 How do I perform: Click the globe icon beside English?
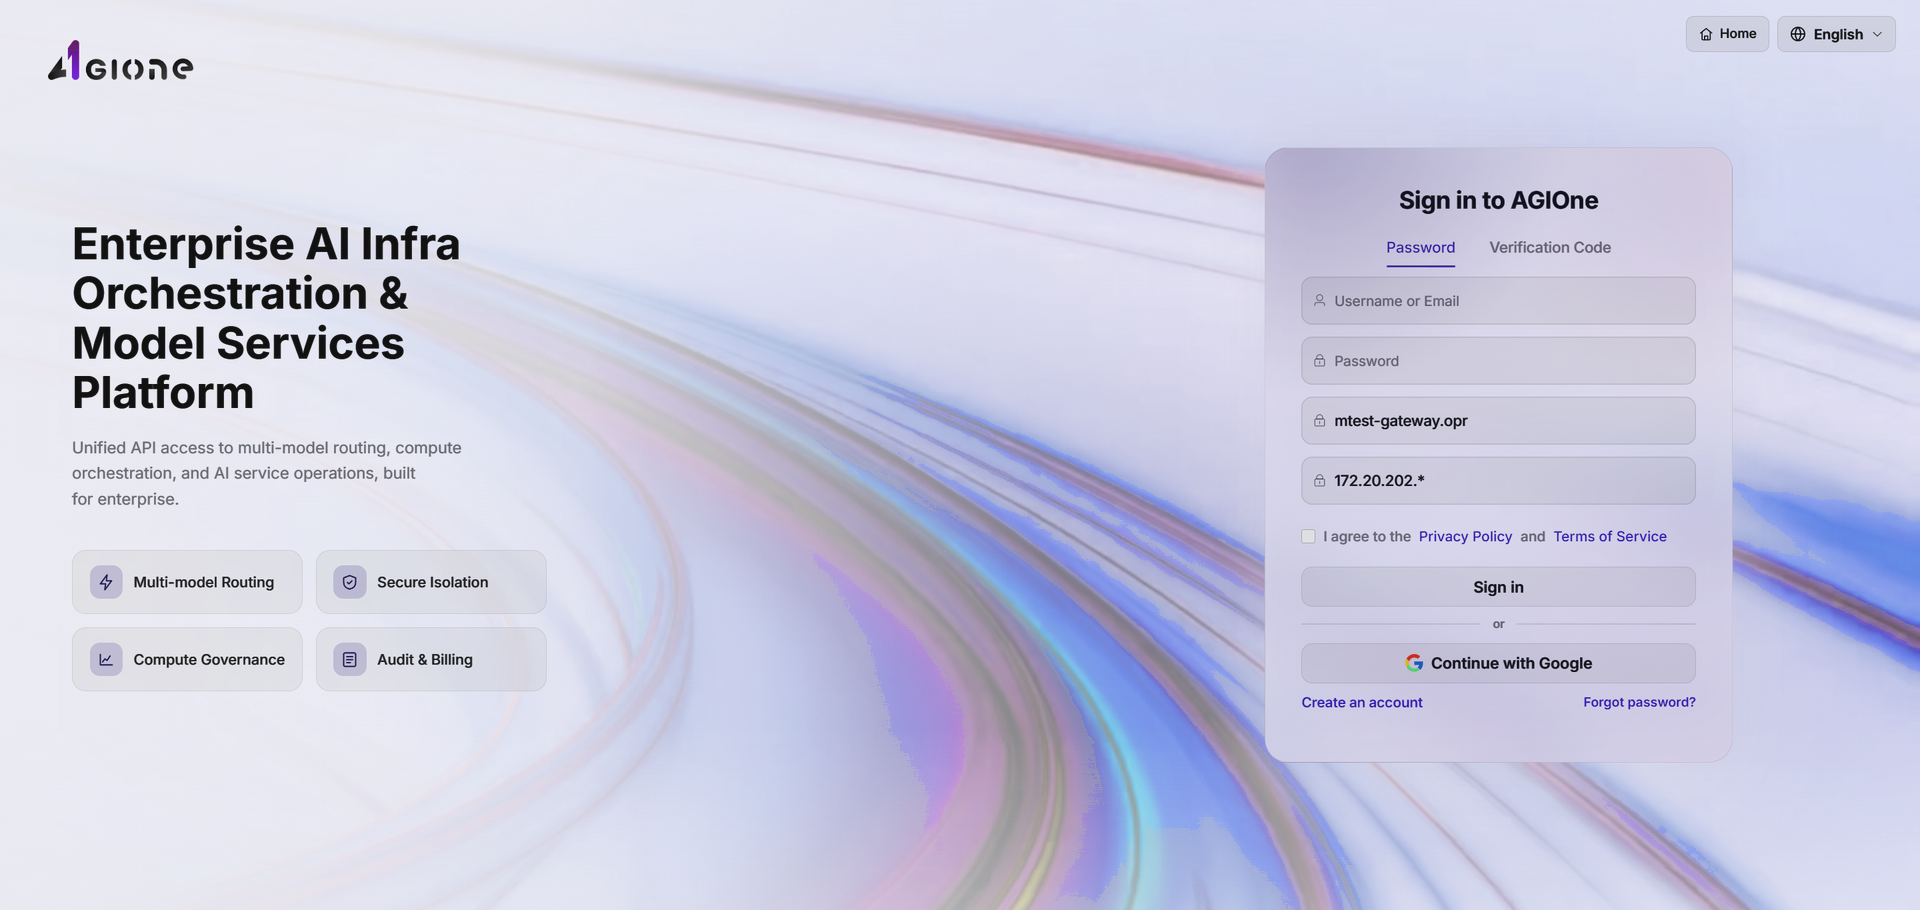point(1798,34)
